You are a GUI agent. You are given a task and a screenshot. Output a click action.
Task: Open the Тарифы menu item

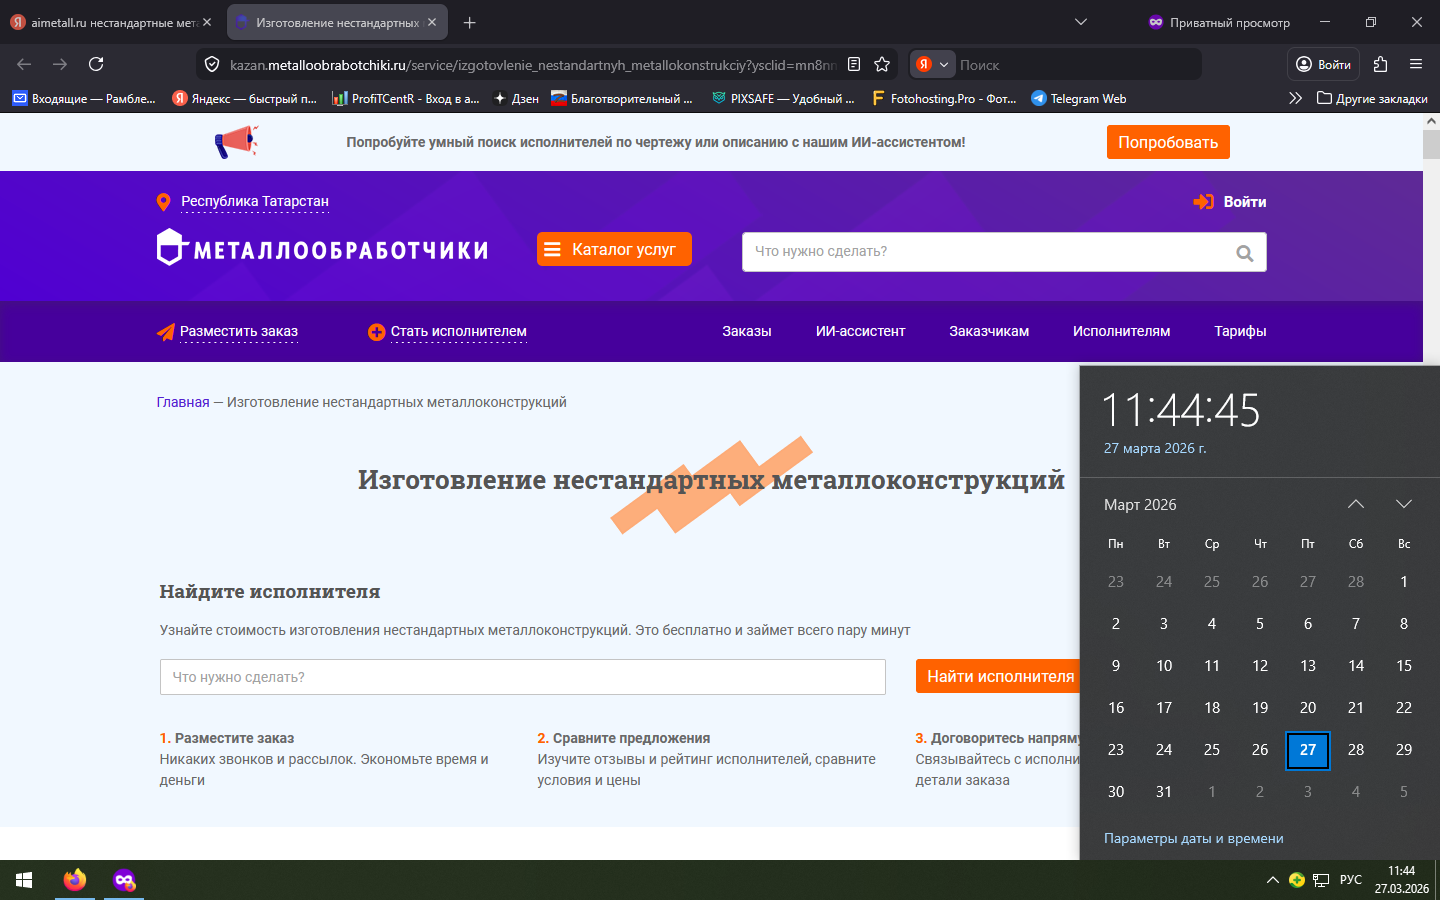click(x=1241, y=331)
